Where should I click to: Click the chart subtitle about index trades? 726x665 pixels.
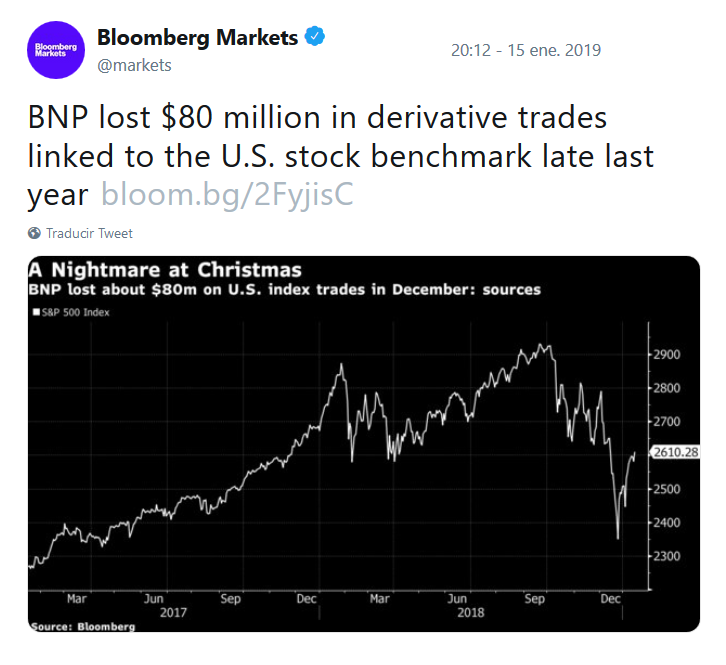pos(285,290)
